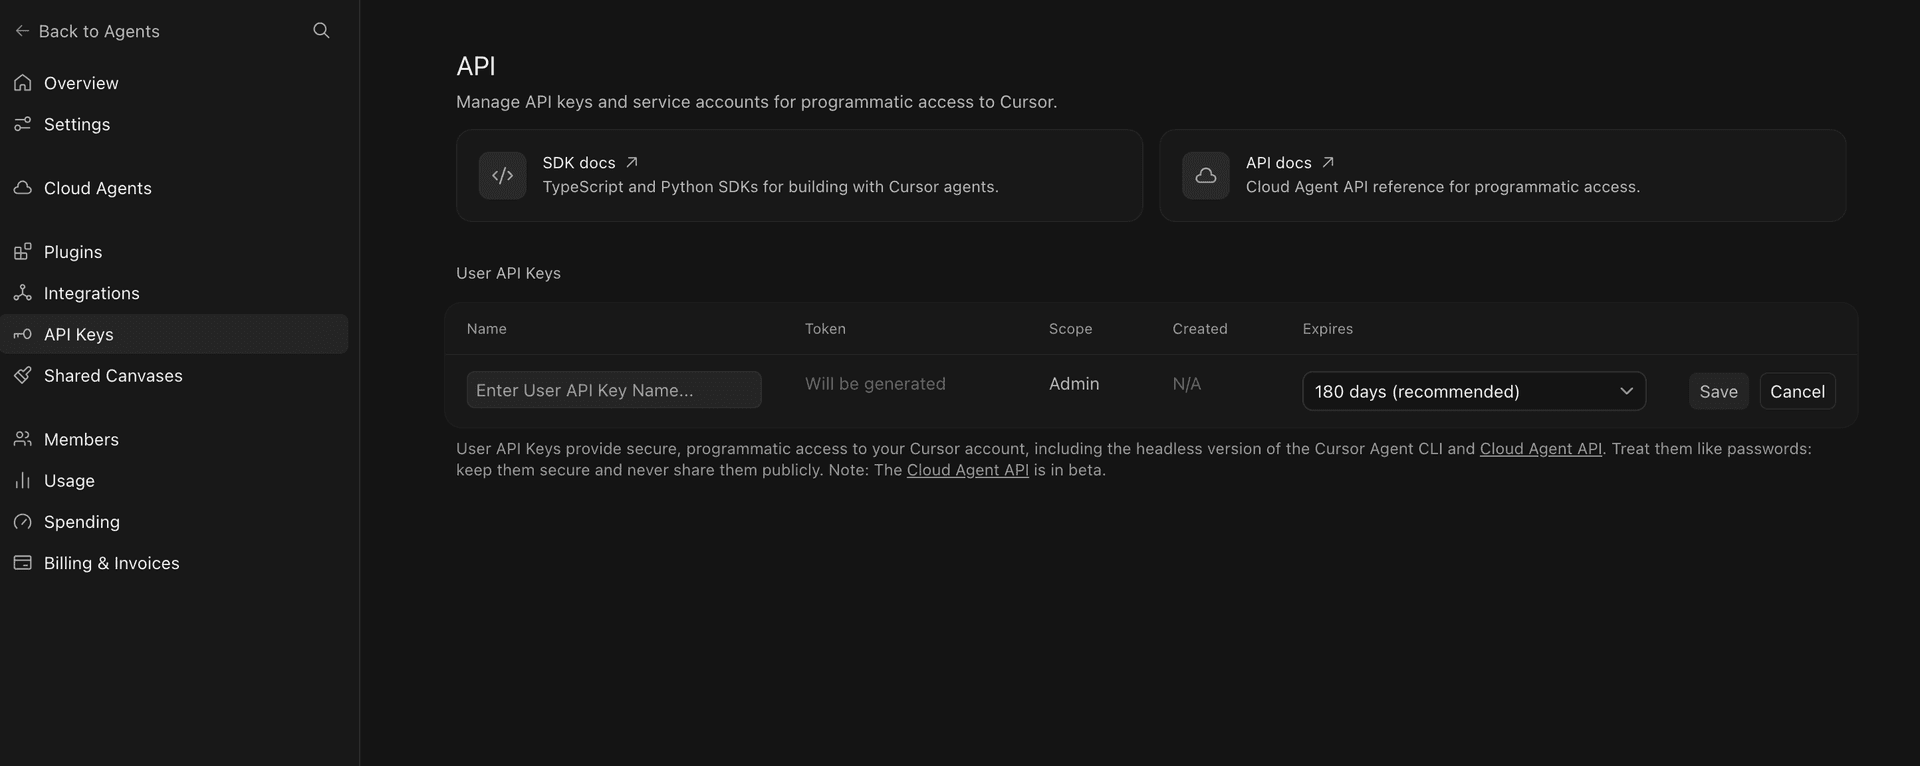1920x766 pixels.
Task: Click the Integrations nodes icon
Action: [22, 293]
